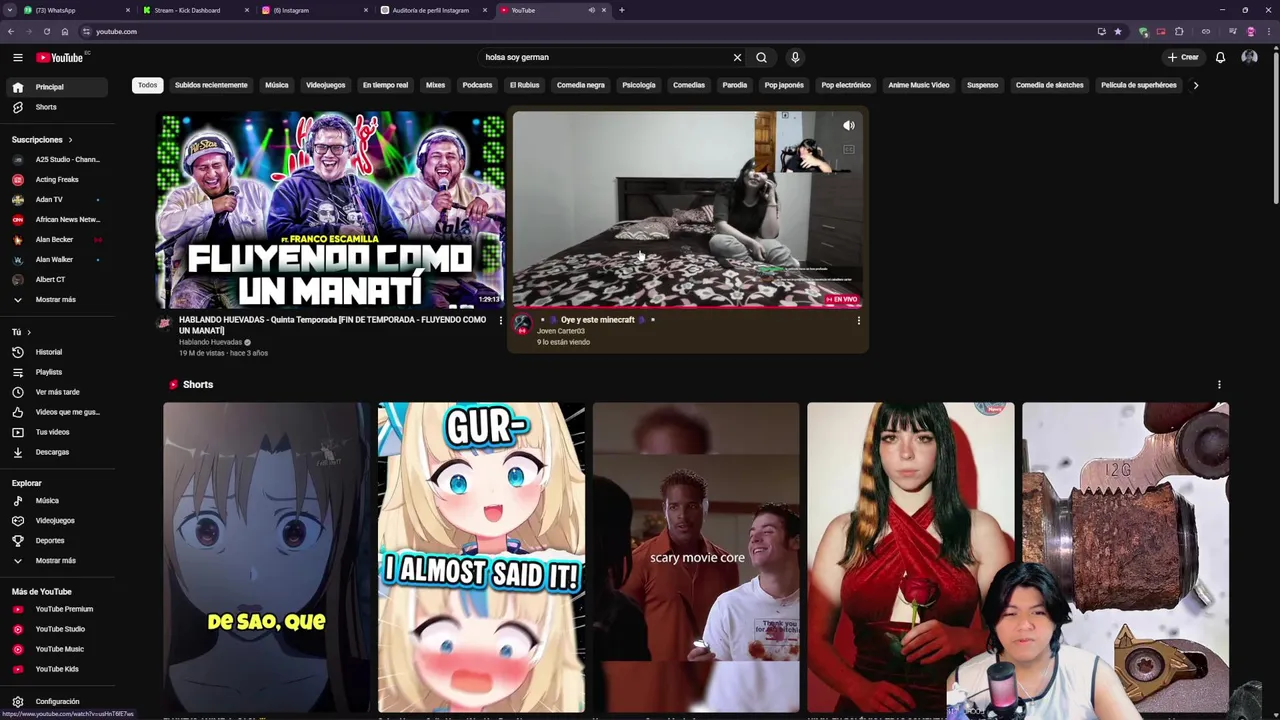Open Shorts in sidebar
The image size is (1280, 720).
[x=55, y=107]
